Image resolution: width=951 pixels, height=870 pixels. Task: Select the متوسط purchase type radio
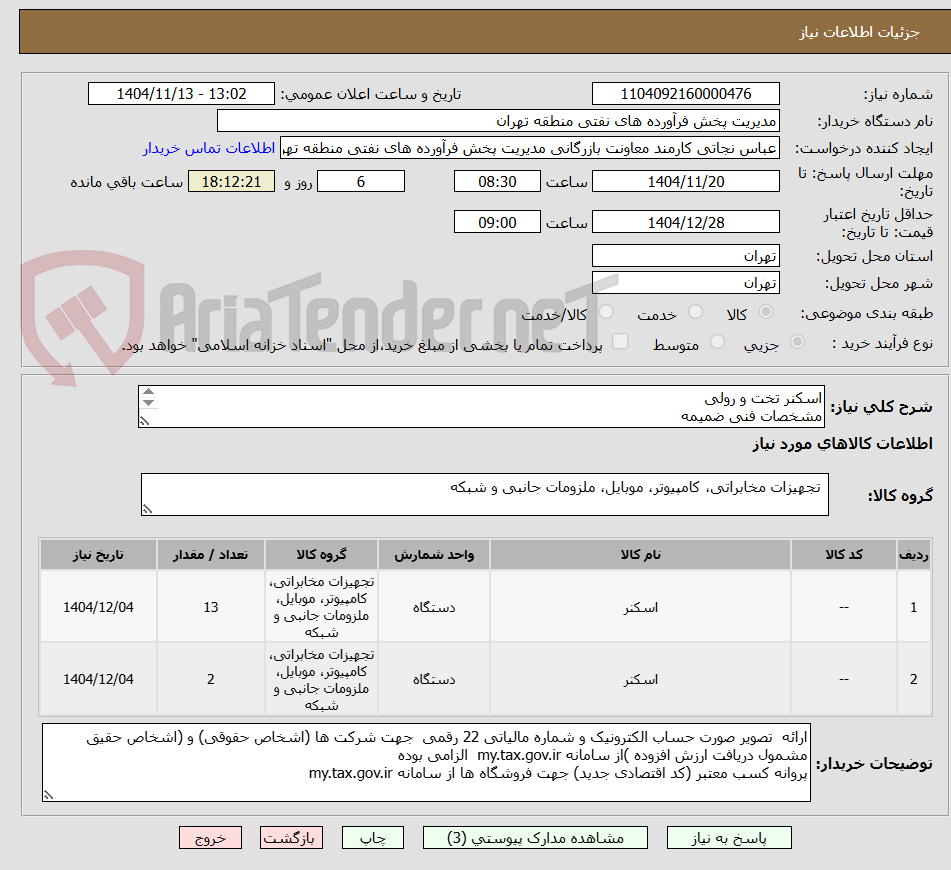pyautogui.click(x=717, y=342)
